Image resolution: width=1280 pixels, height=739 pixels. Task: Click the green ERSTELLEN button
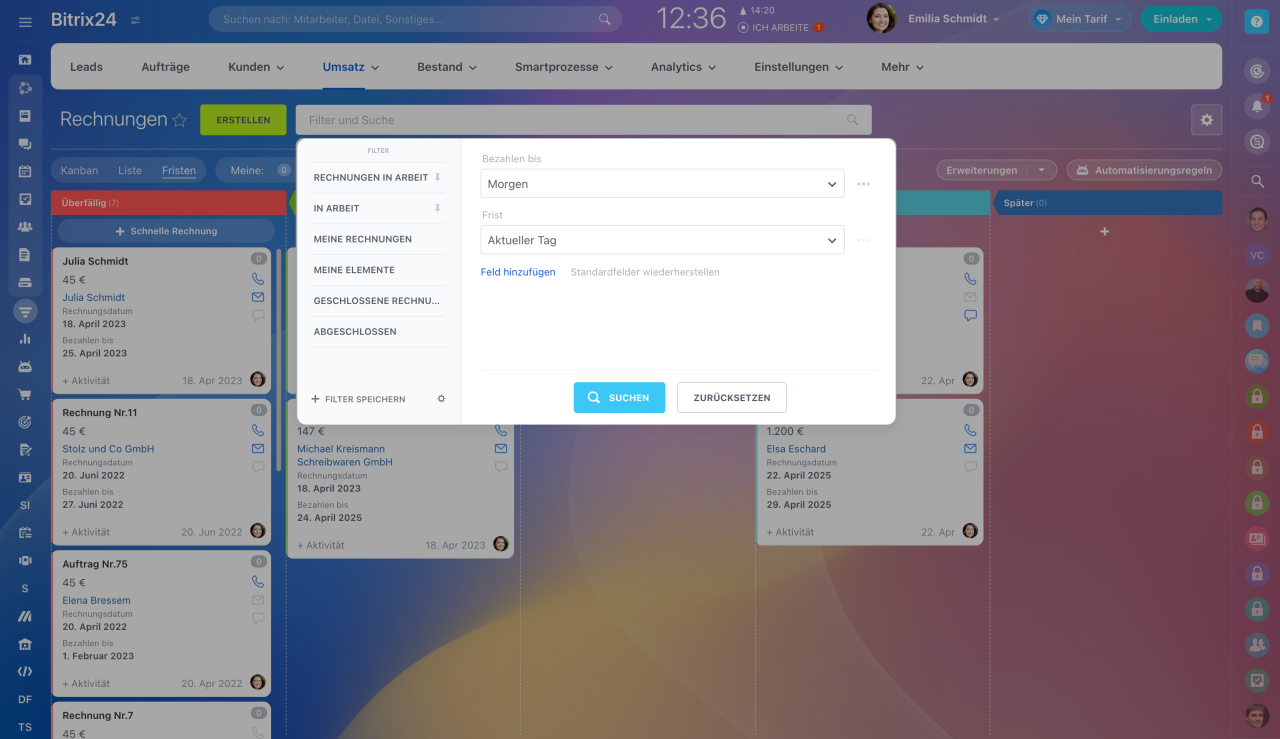click(x=243, y=120)
